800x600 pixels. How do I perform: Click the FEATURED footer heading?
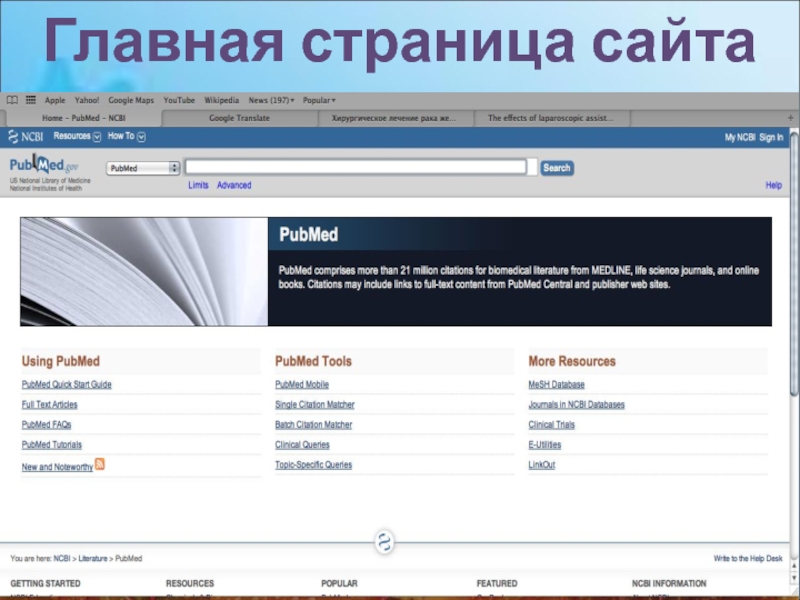point(497,583)
